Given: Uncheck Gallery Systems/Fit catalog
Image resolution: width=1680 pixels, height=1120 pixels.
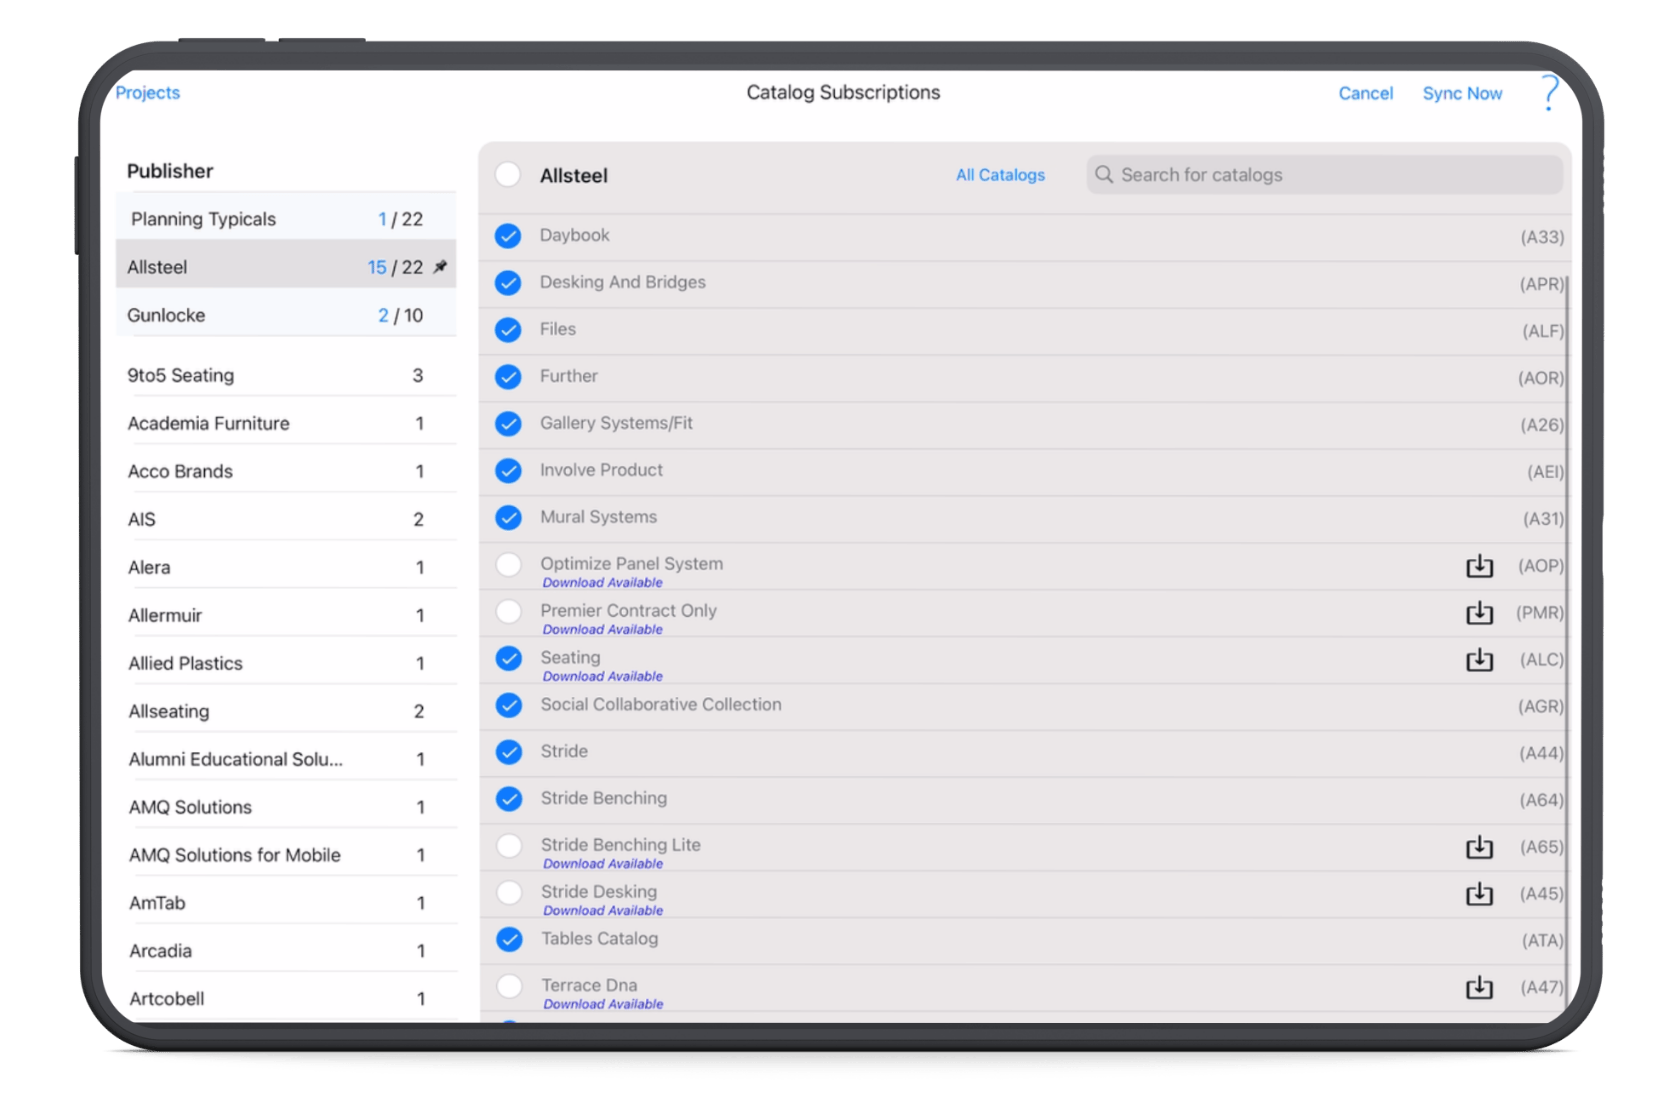Looking at the screenshot, I should pyautogui.click(x=508, y=424).
